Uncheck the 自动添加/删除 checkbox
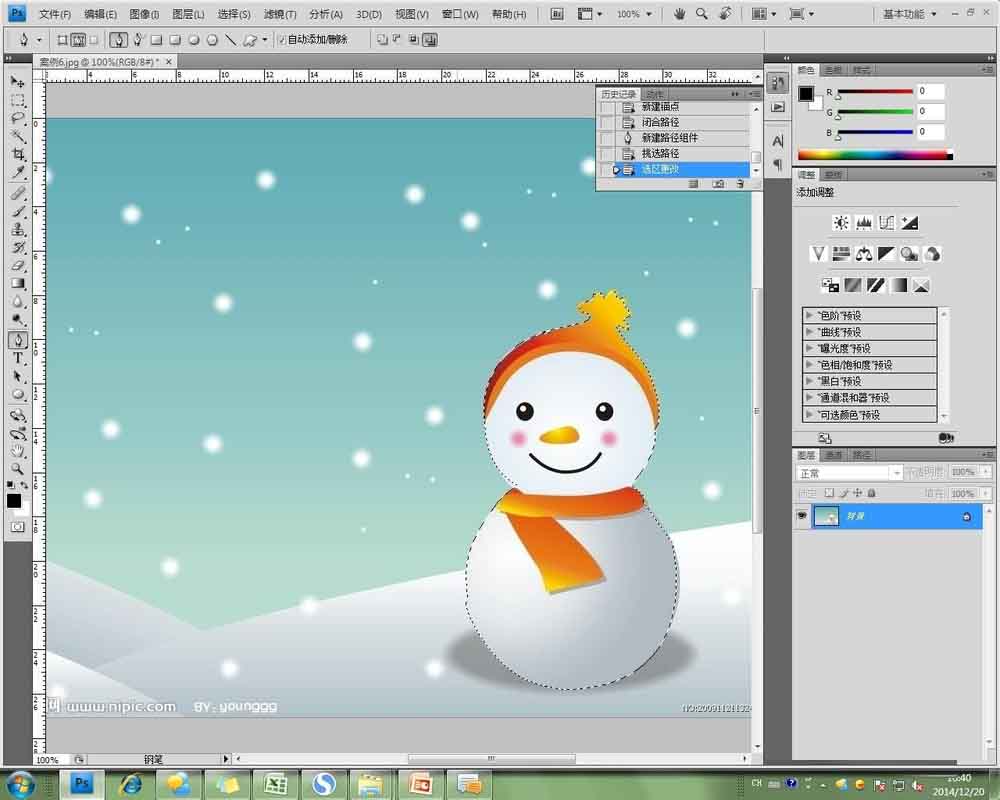Image resolution: width=1000 pixels, height=800 pixels. point(281,40)
